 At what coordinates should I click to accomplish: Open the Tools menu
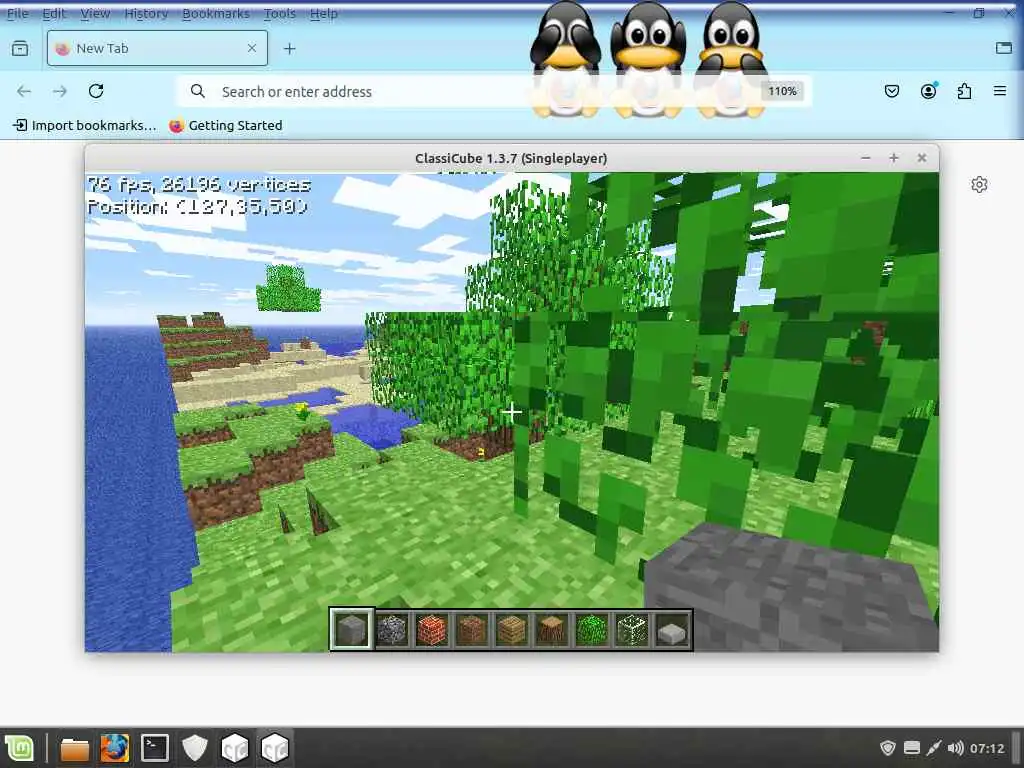tap(280, 13)
